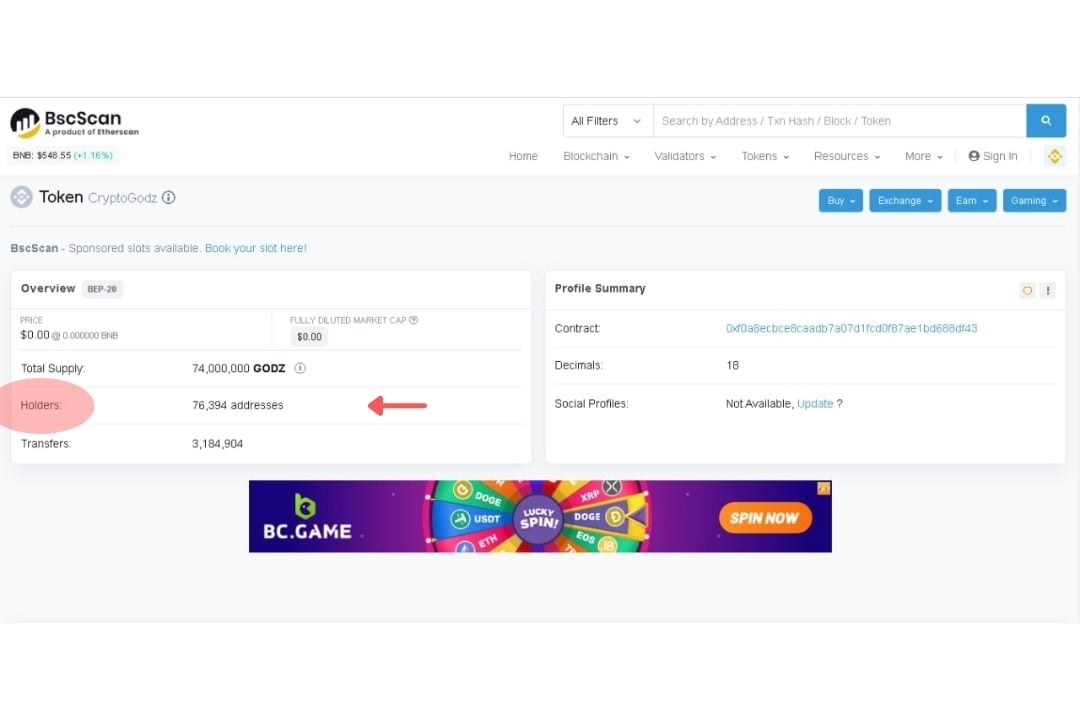1080x720 pixels.
Task: Expand the More menu
Action: coord(924,156)
